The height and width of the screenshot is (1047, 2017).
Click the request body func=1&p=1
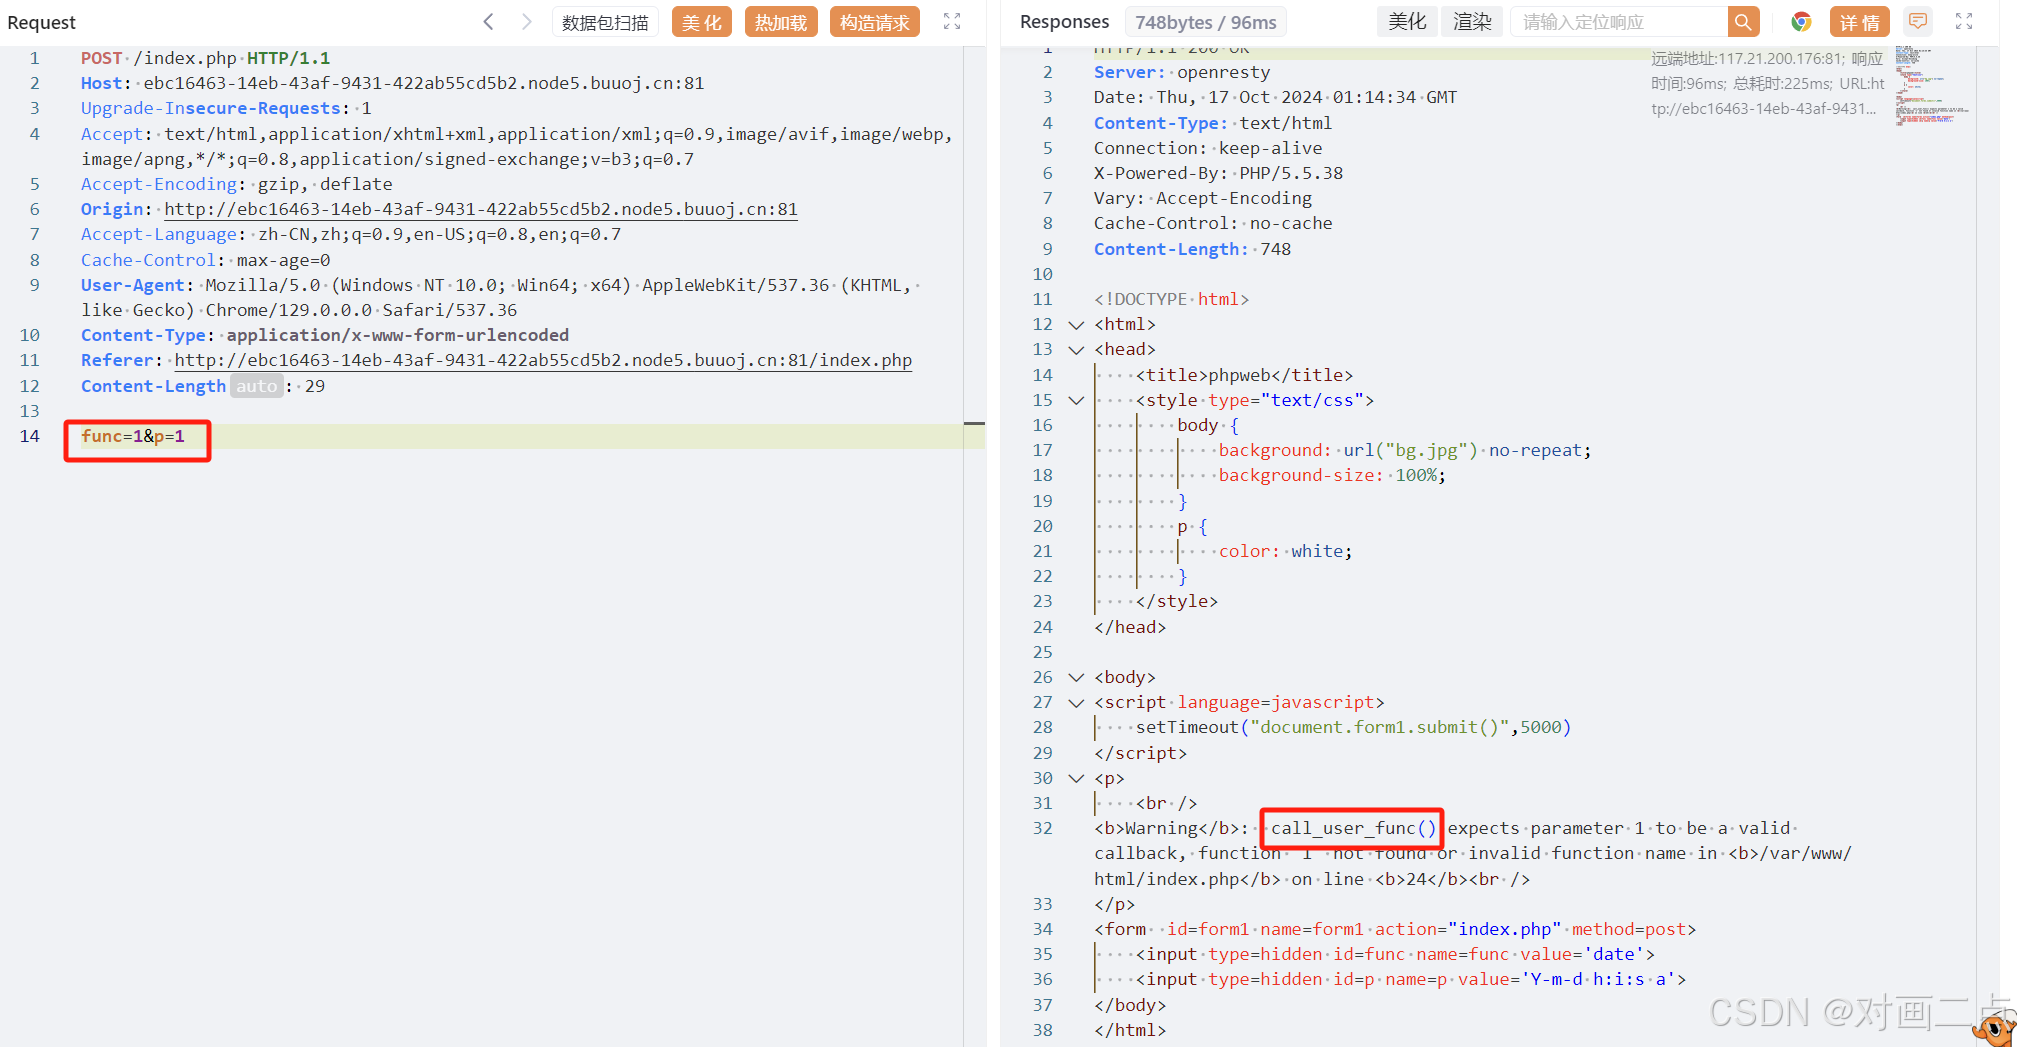click(x=133, y=436)
